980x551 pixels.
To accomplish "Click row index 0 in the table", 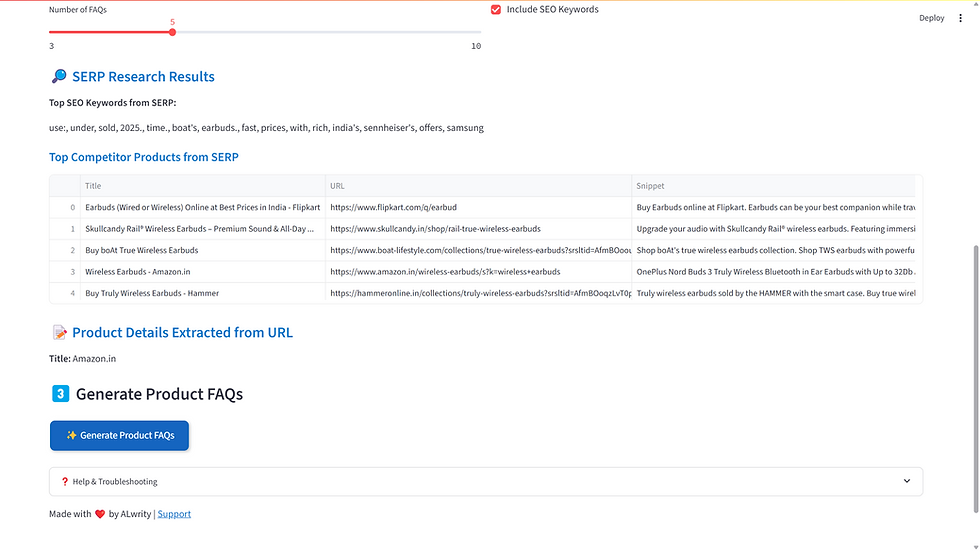I will coord(65,207).
